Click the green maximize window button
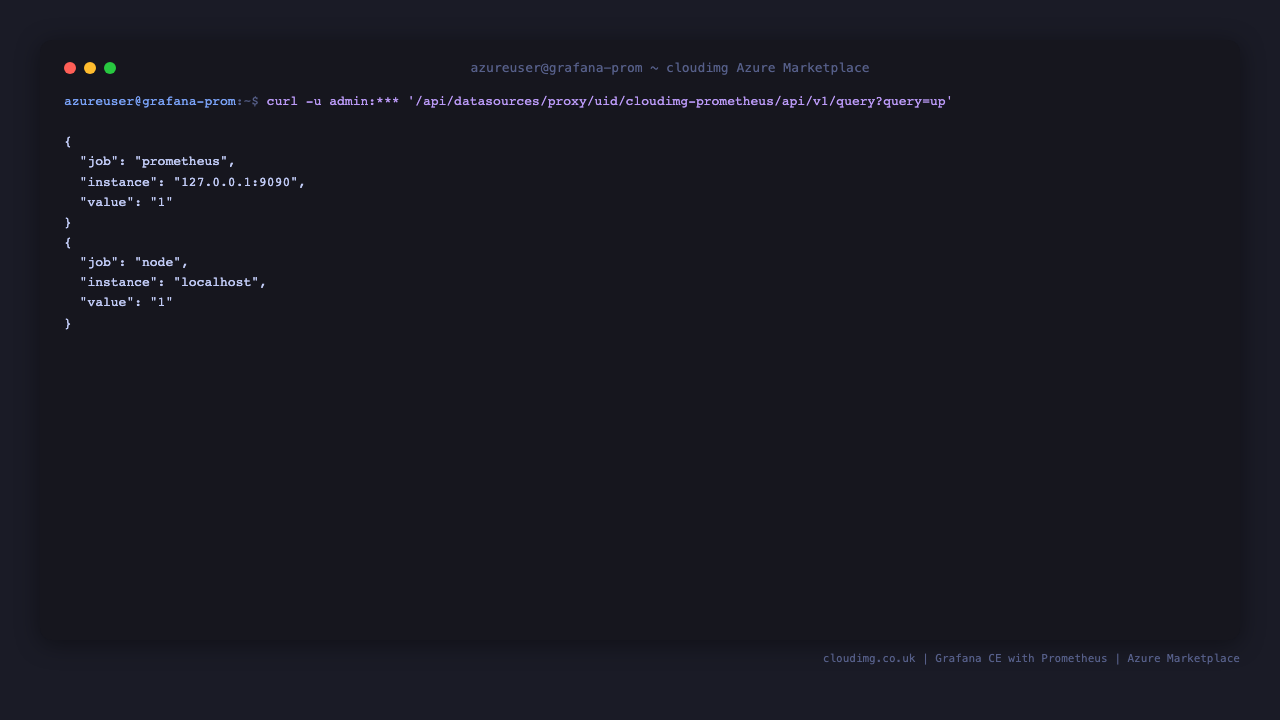The width and height of the screenshot is (1280, 720). [110, 68]
